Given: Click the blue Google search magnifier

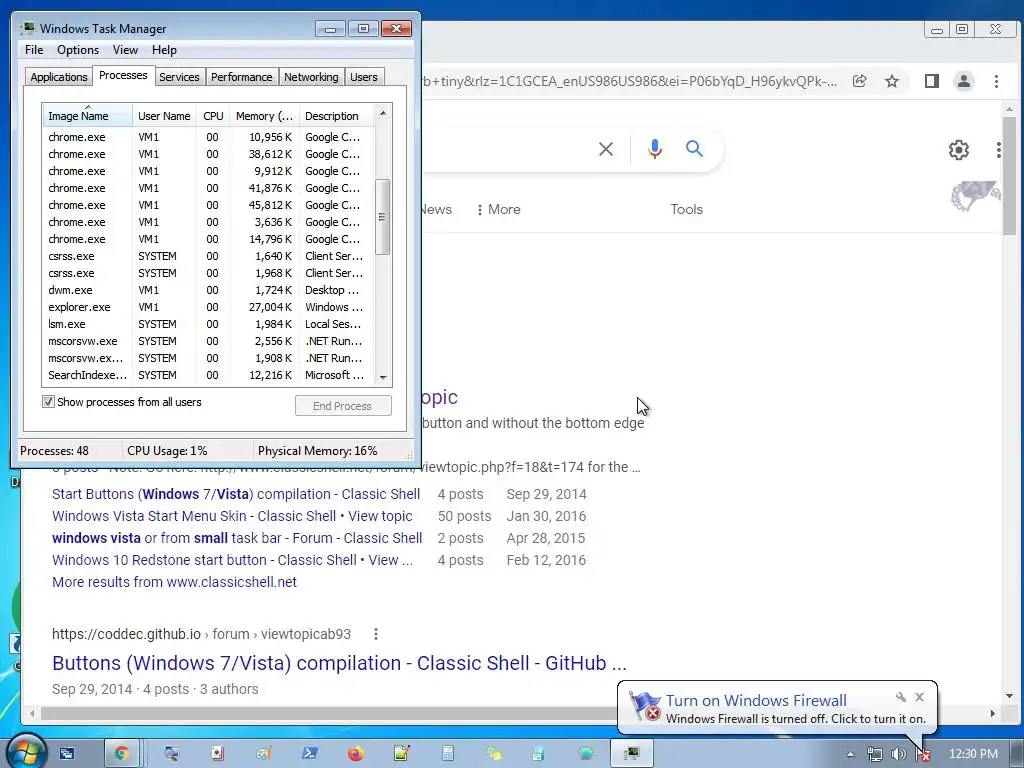Looking at the screenshot, I should [694, 149].
